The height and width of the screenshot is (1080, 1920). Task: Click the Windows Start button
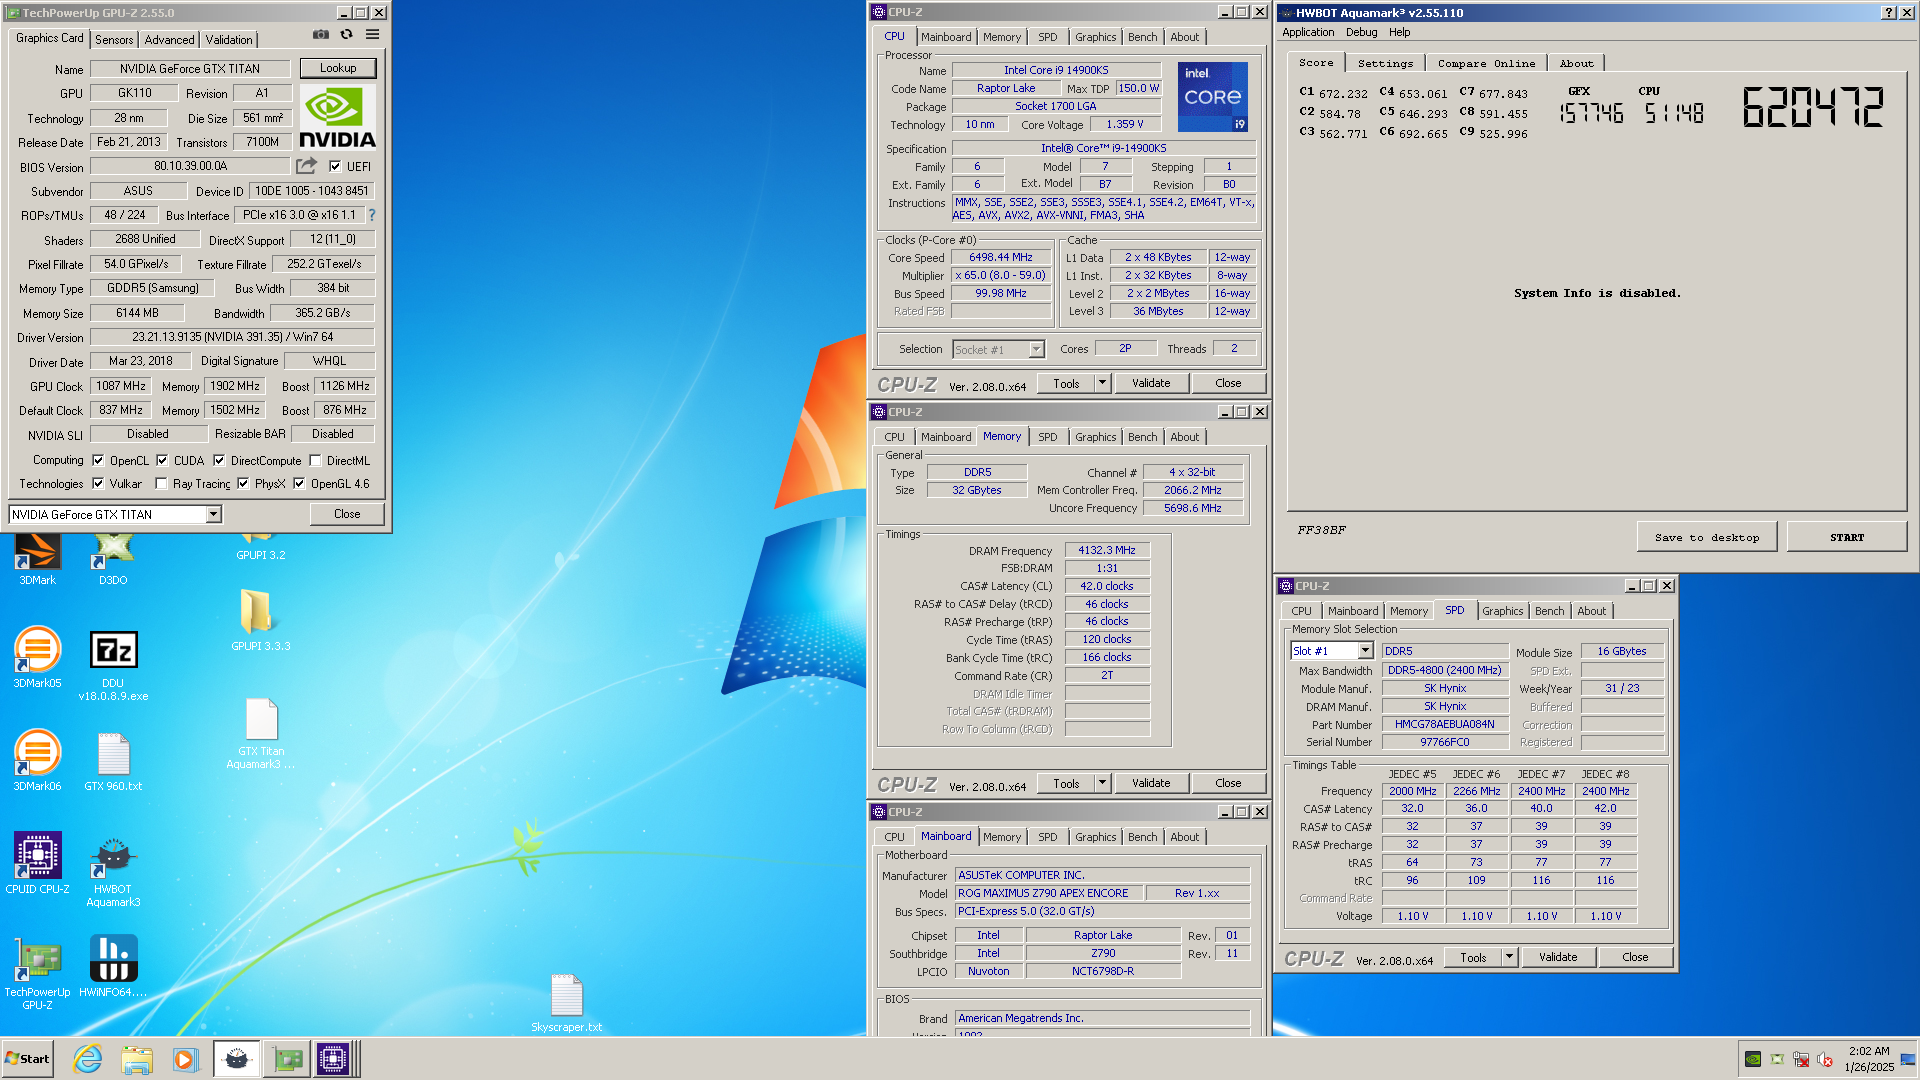point(28,1059)
